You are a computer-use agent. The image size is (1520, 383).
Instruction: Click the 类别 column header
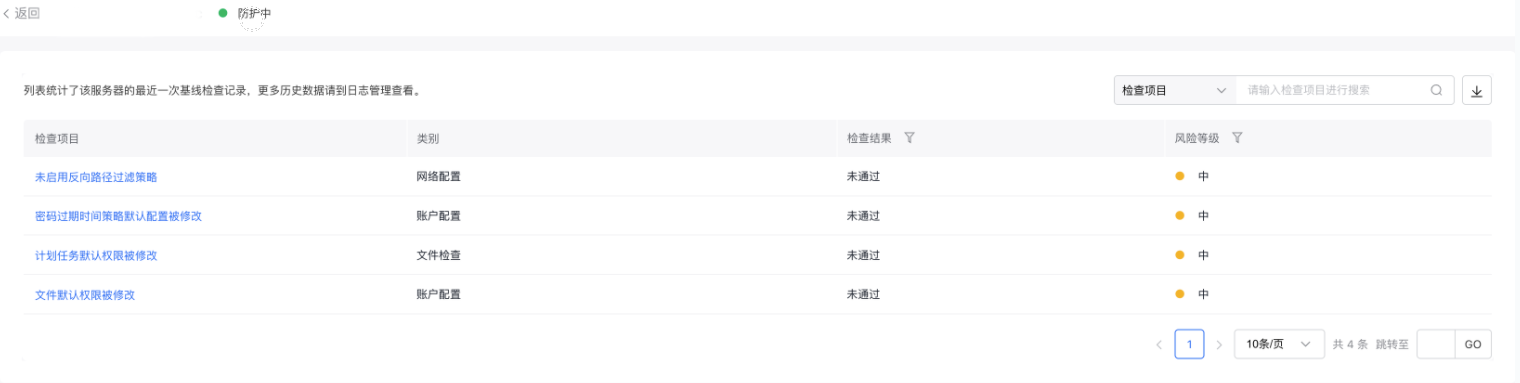[x=428, y=138]
